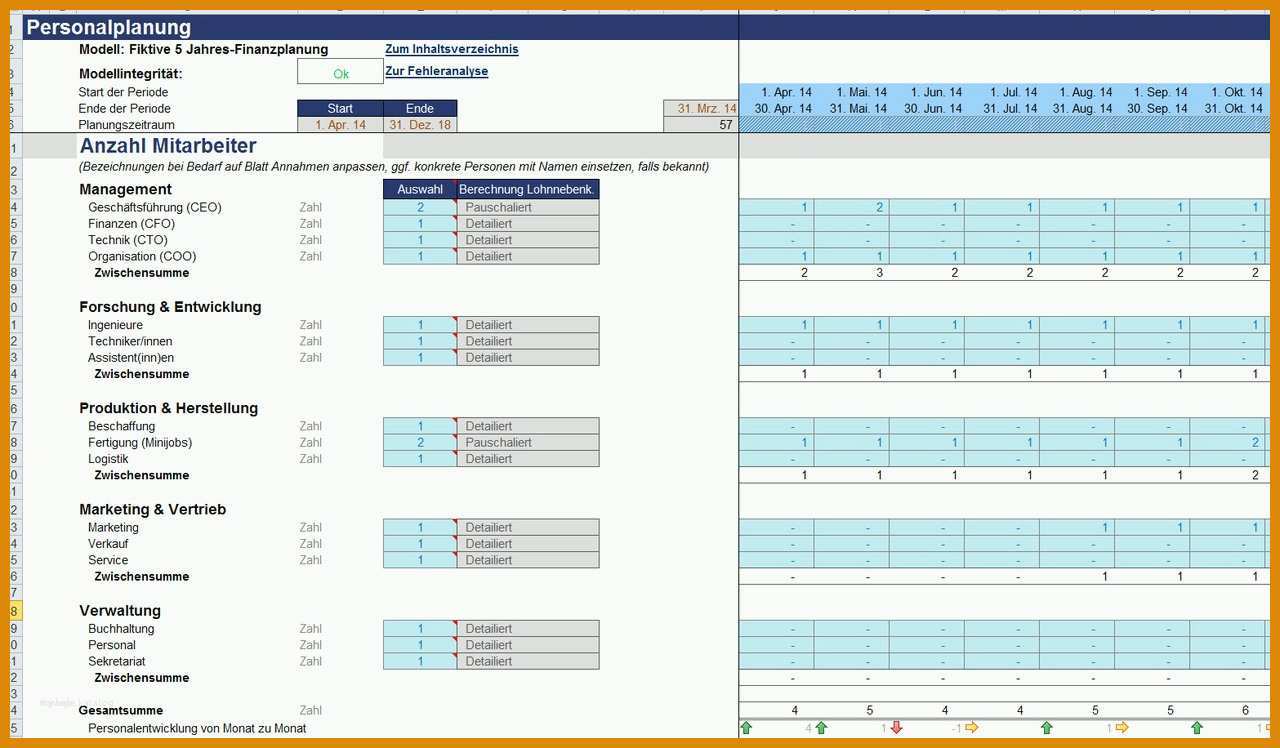Click the 'Gesamtsumme' row label
Screen dimensions: 1280x748
coord(121,710)
